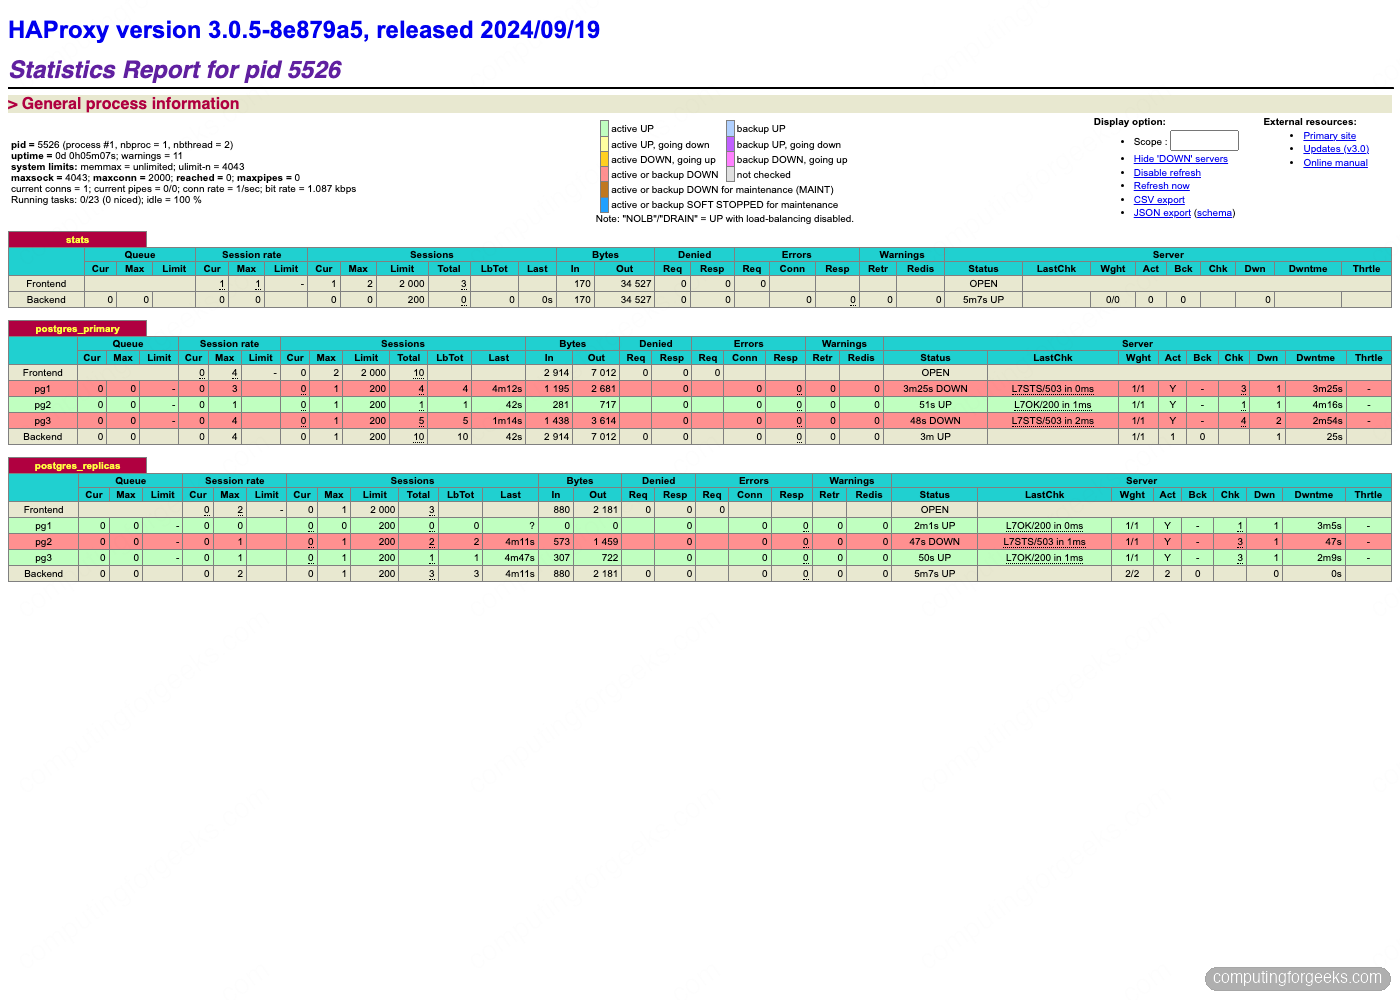The width and height of the screenshot is (1400, 1000).
Task: Click the 'active UP, going down' swatch
Action: click(604, 144)
